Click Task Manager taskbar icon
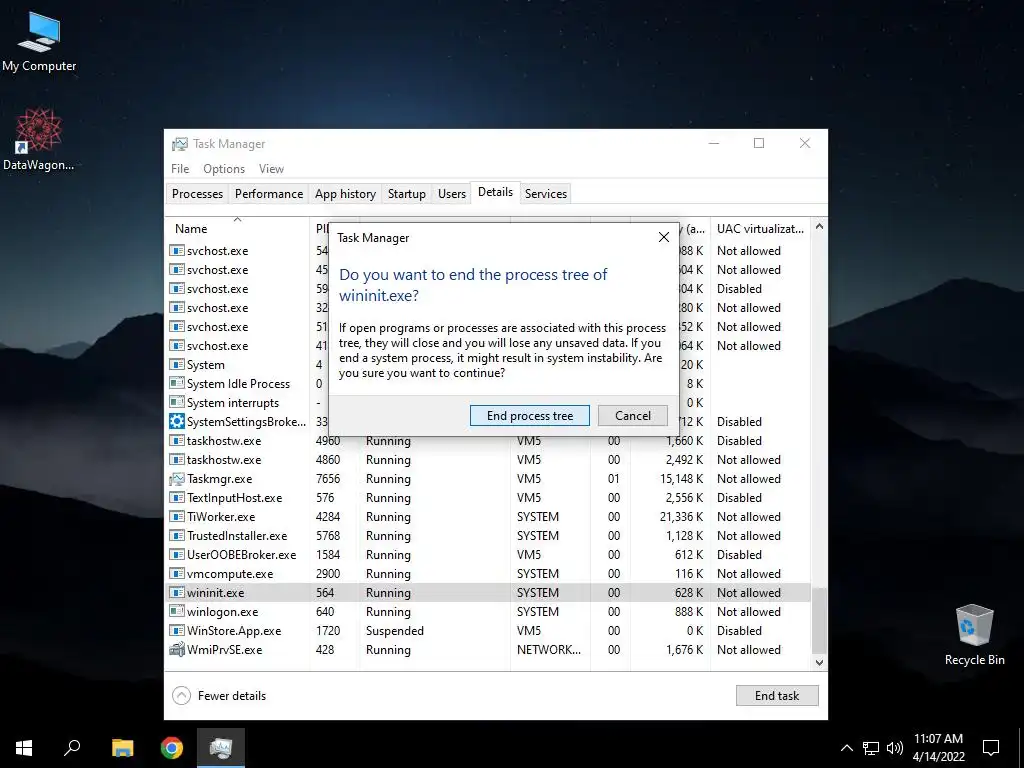1024x768 pixels. (x=221, y=748)
